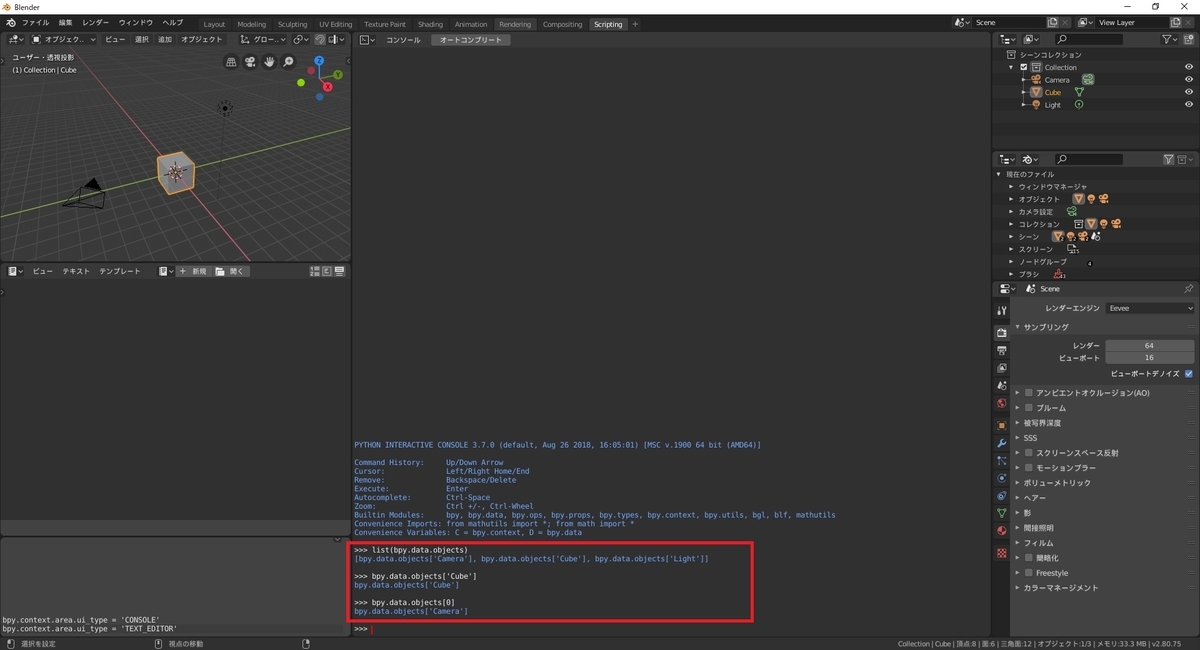This screenshot has width=1200, height=650.
Task: Open the Object Constraints tab icon
Action: tap(1002, 496)
